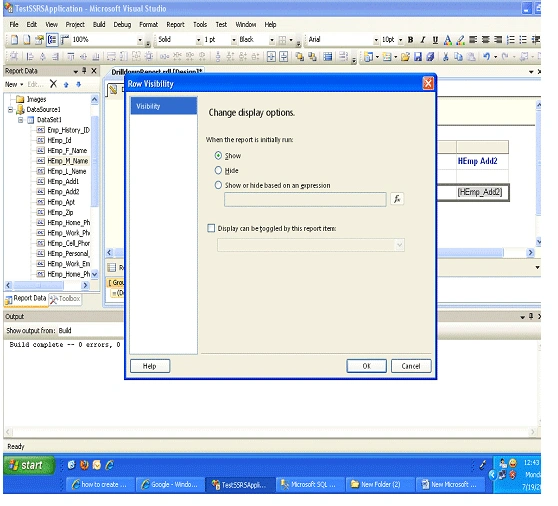Click move up arrow in Report Data
This screenshot has height=506, width=558.
(66, 85)
